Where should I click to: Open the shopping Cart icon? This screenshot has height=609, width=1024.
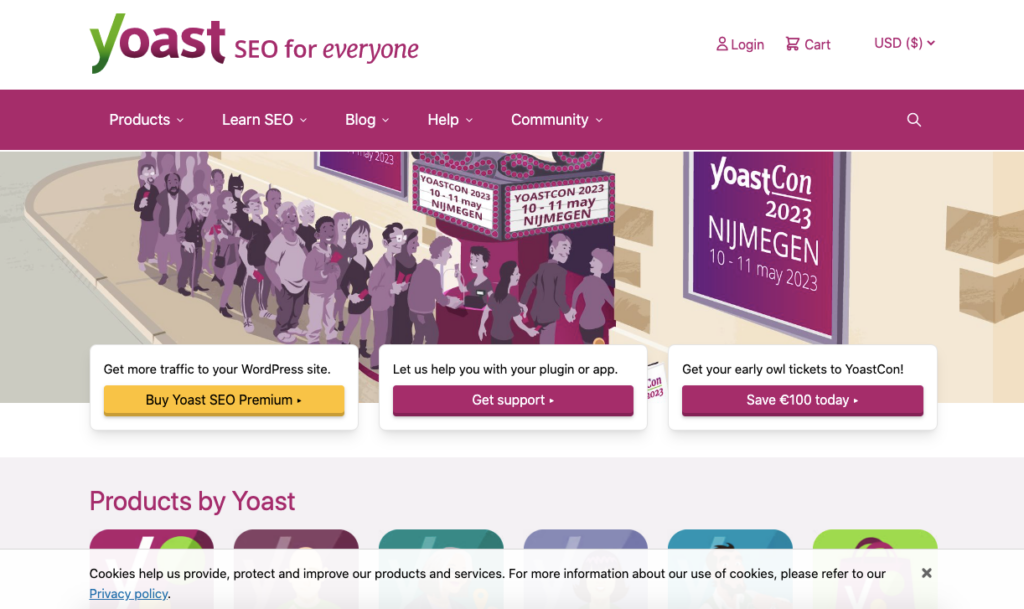coord(792,44)
